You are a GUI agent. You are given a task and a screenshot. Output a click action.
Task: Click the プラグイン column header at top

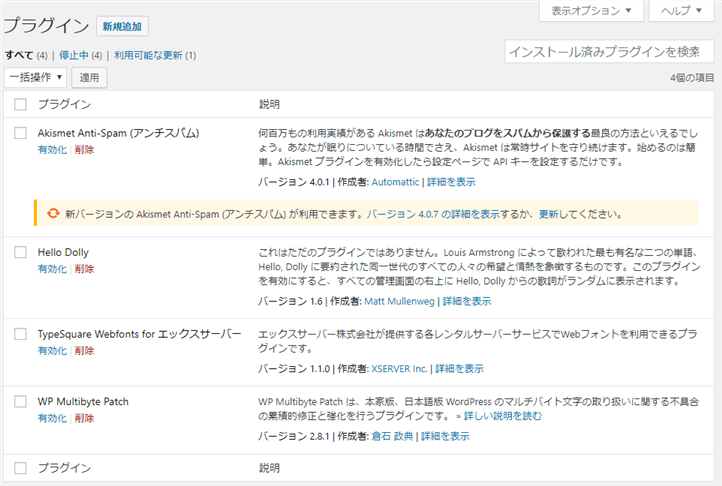[64, 104]
